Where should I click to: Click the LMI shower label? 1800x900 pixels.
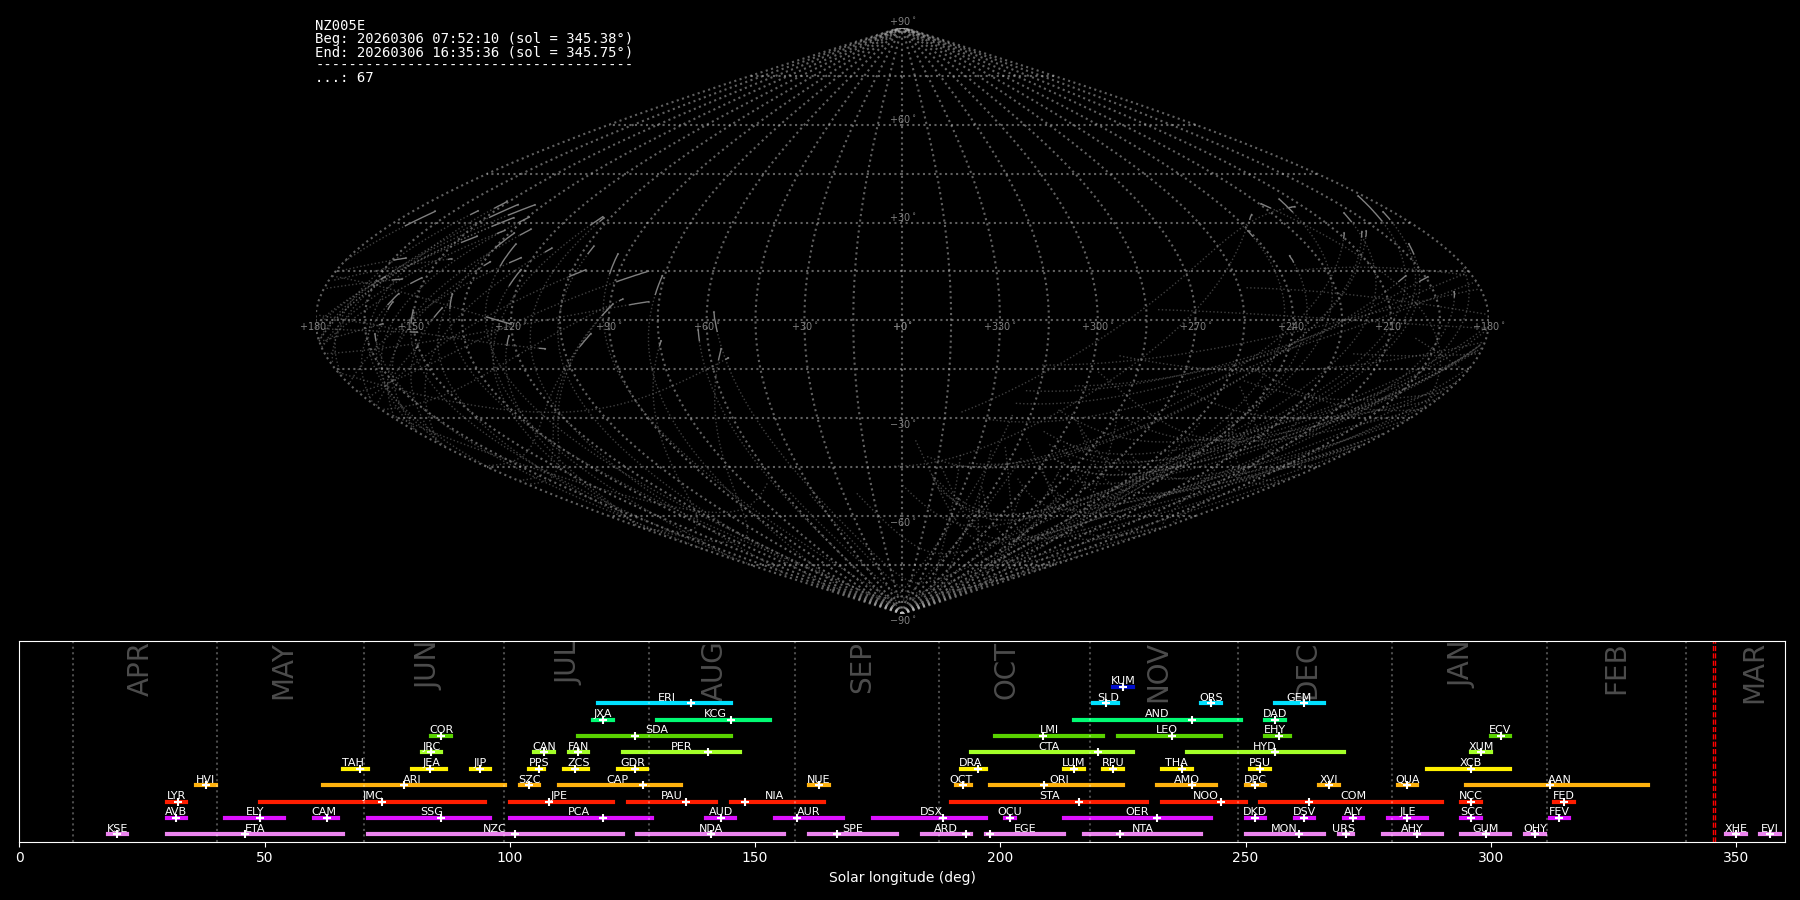tap(1049, 730)
